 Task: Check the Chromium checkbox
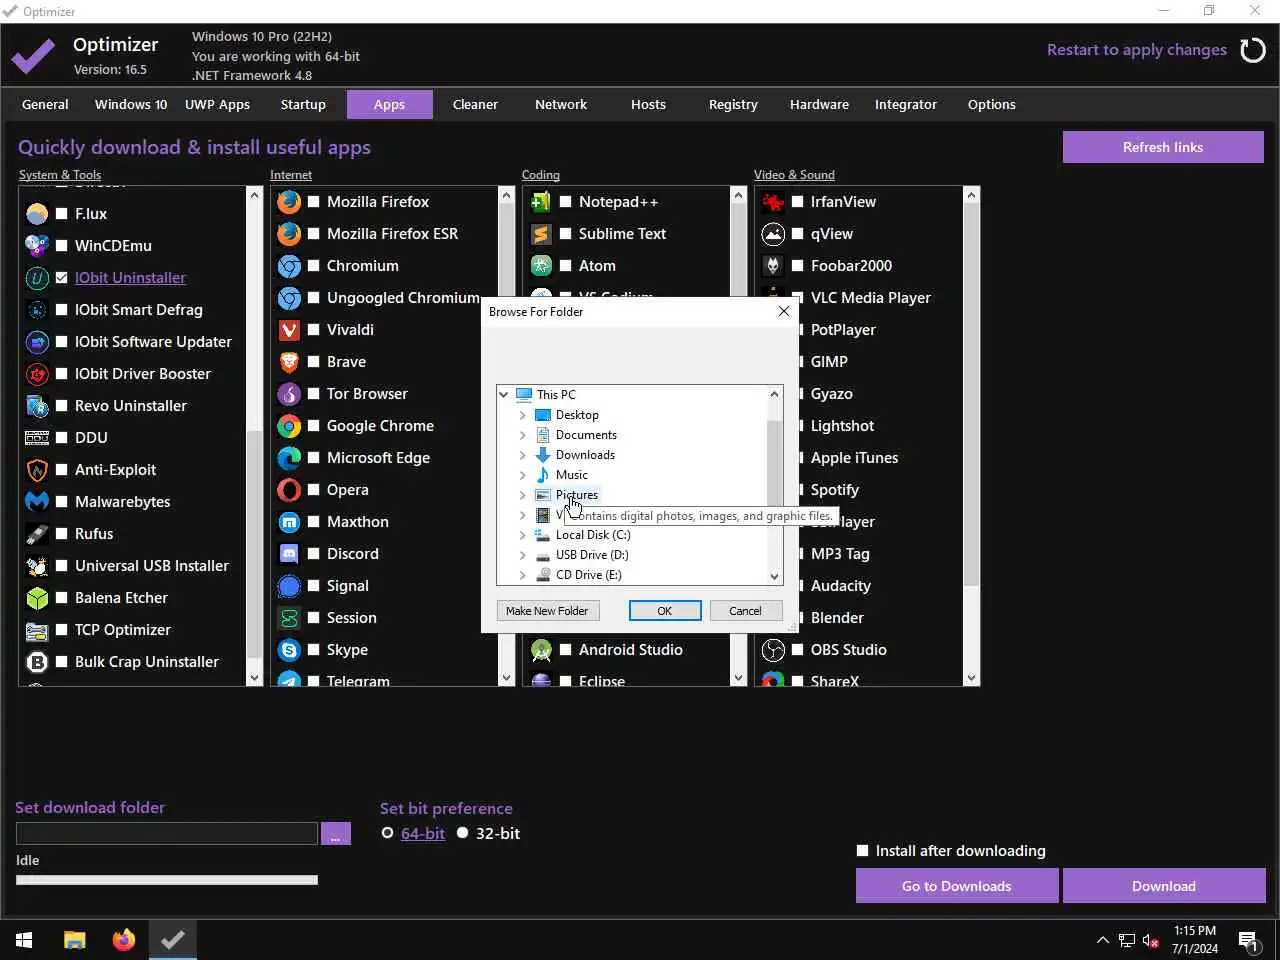click(x=314, y=266)
